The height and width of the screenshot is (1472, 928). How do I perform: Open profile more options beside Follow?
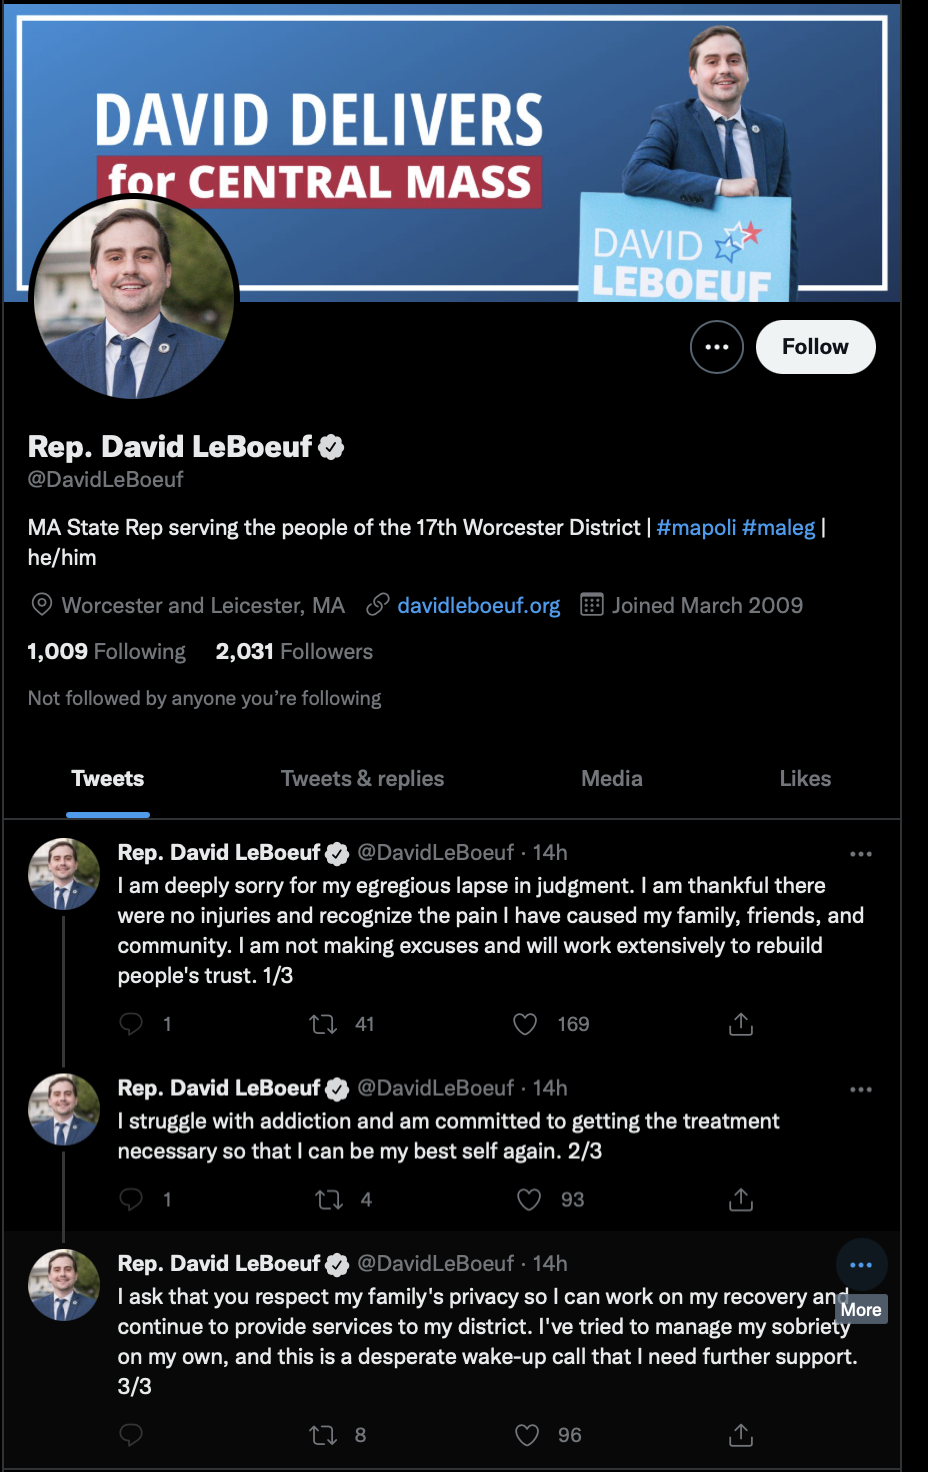(x=717, y=347)
